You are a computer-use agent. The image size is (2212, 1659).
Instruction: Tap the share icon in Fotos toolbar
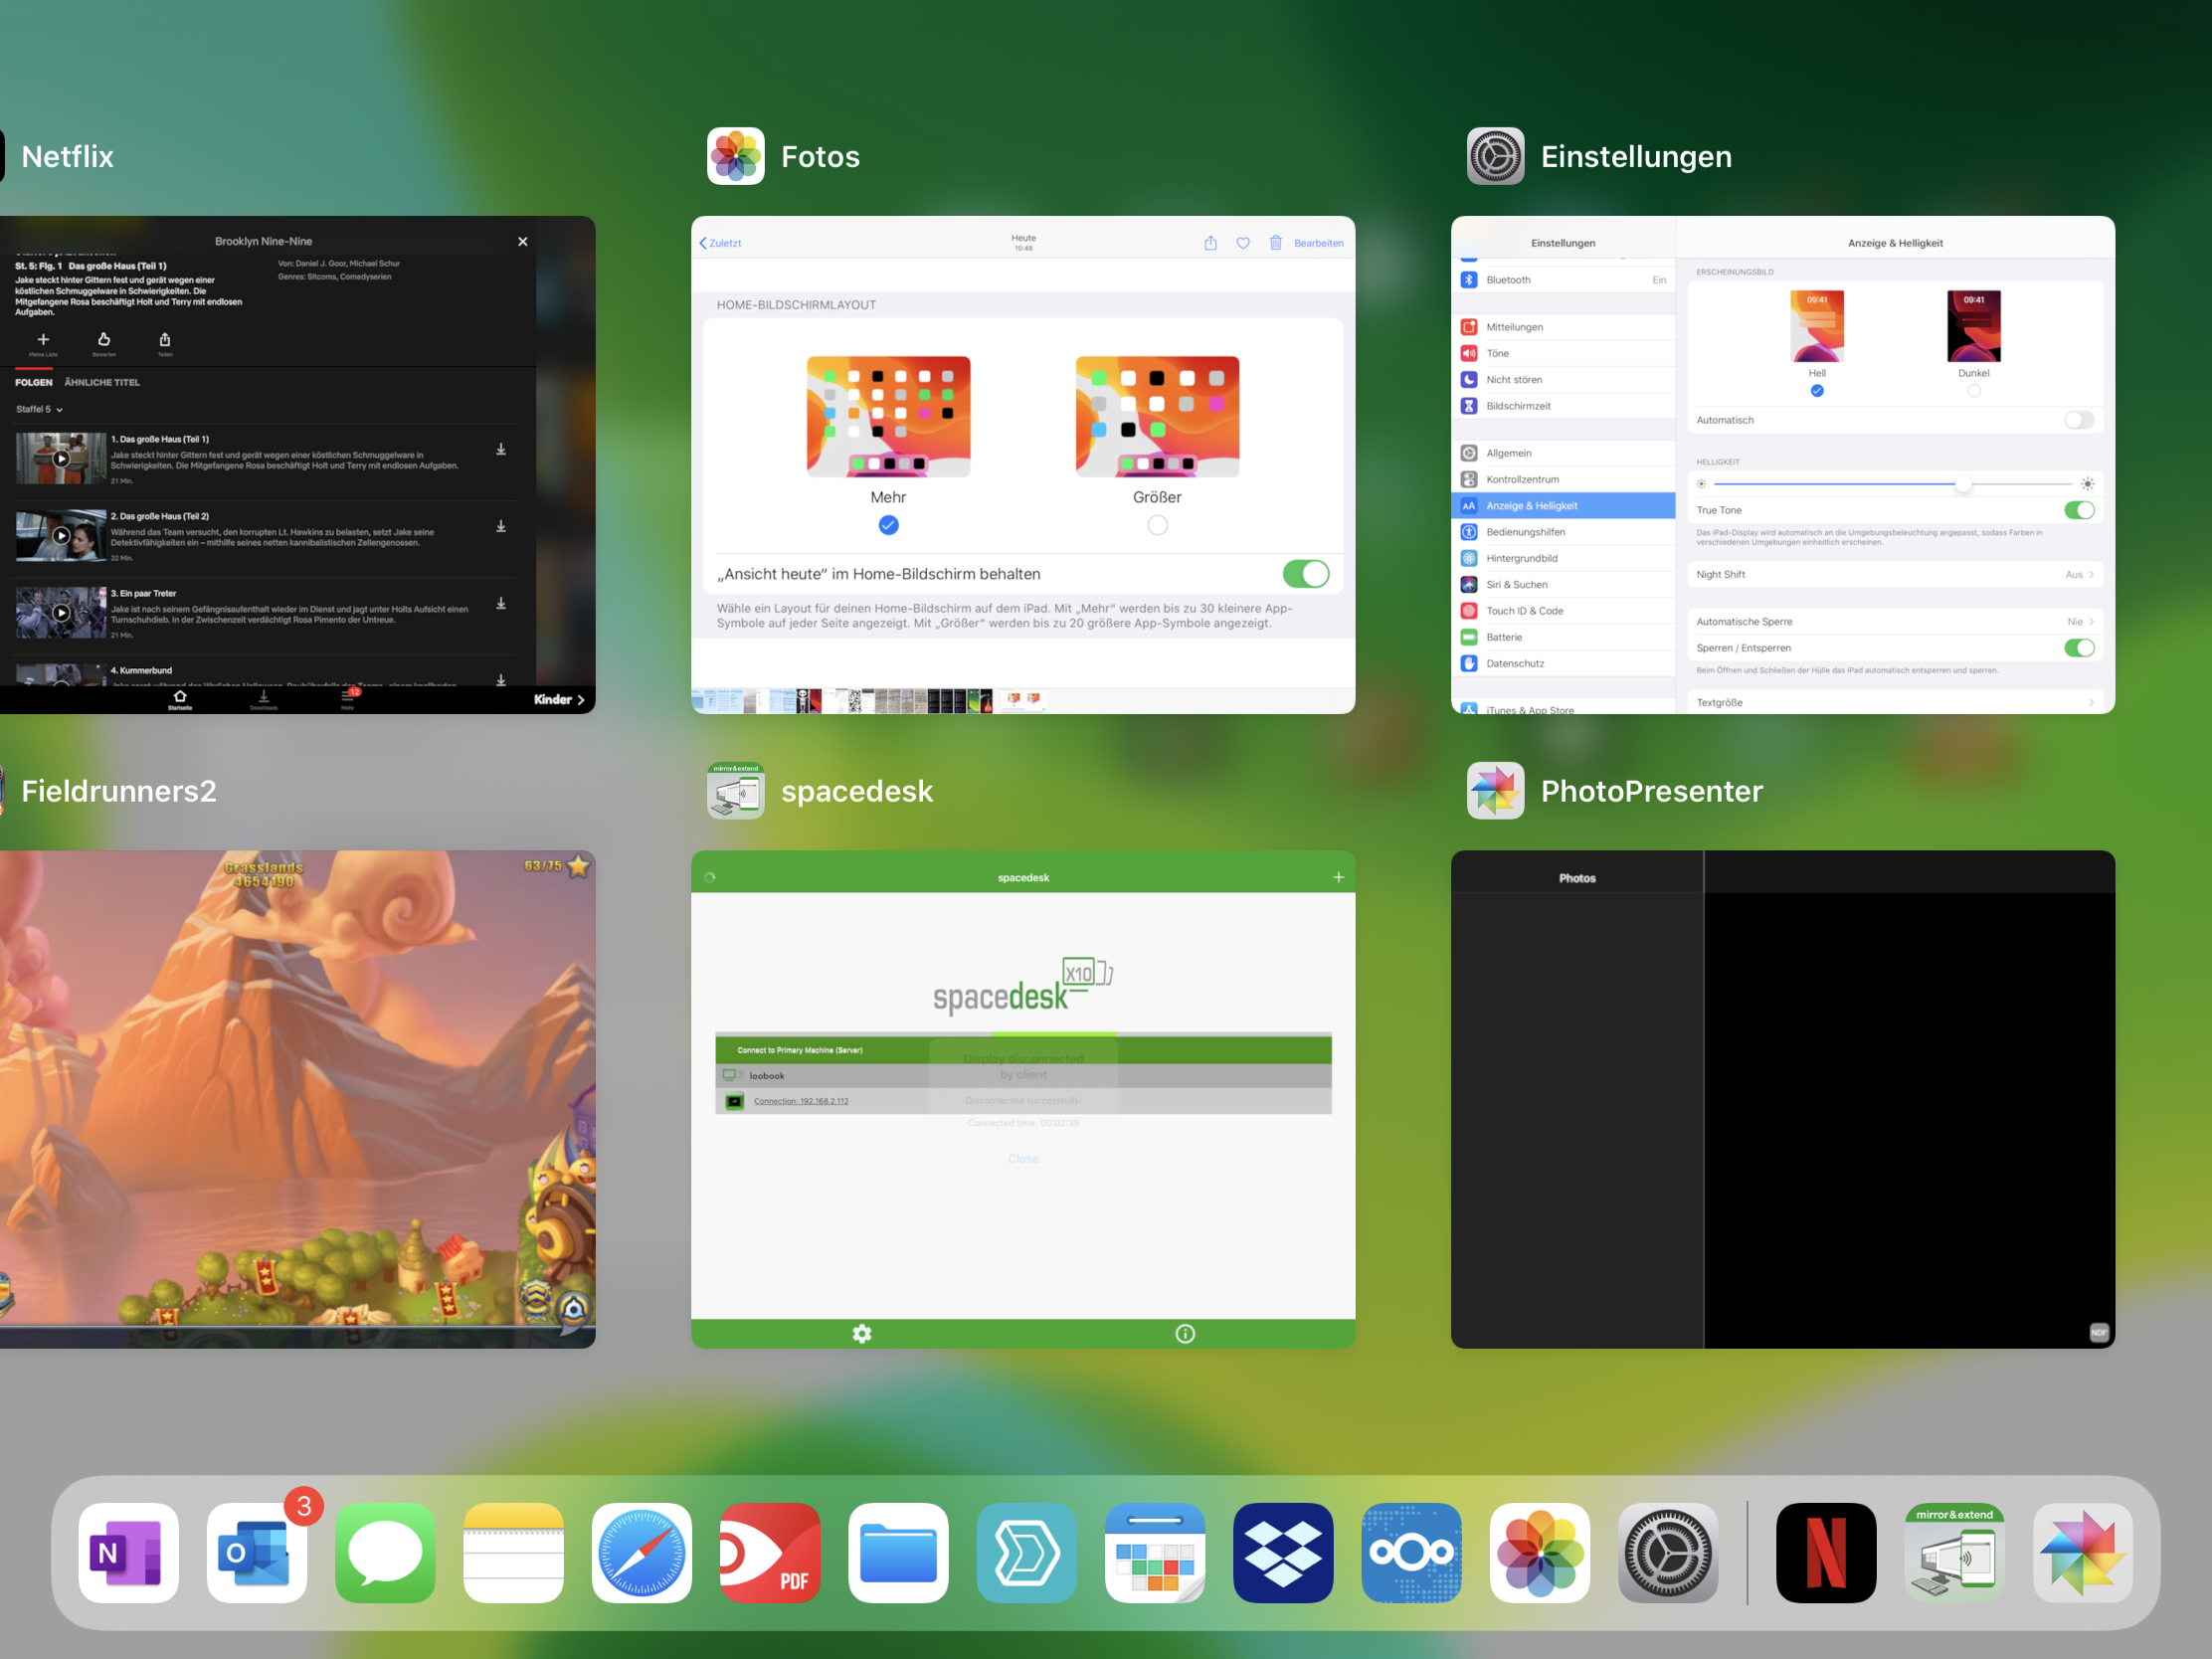(1210, 243)
